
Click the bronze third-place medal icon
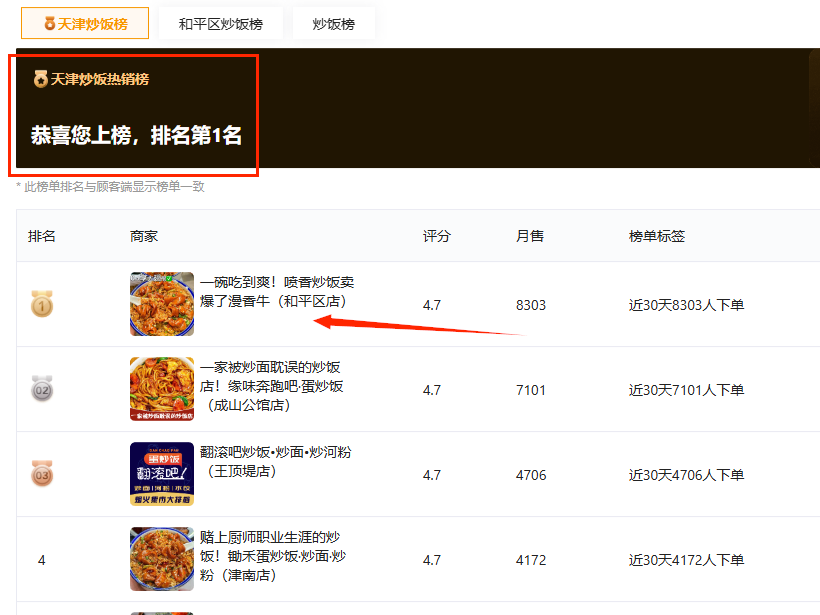click(41, 474)
